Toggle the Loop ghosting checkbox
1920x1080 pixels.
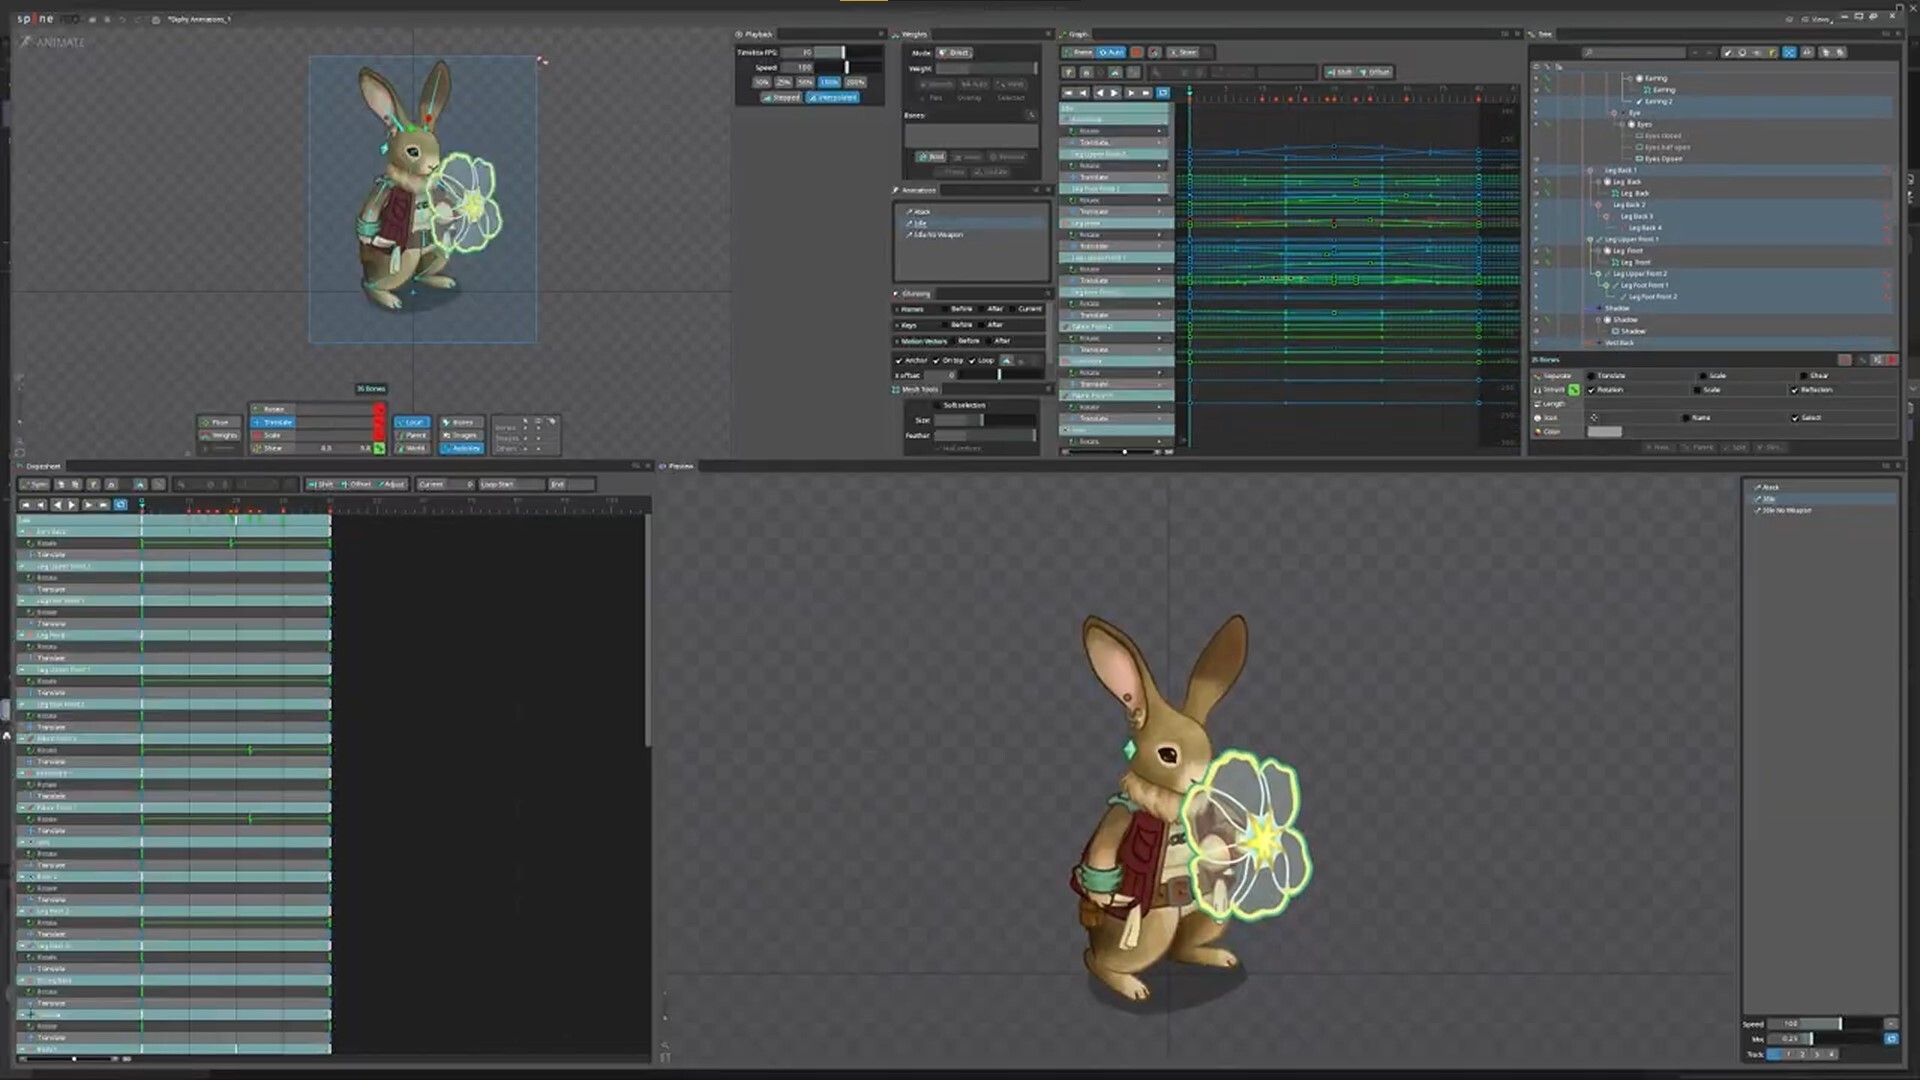click(971, 360)
